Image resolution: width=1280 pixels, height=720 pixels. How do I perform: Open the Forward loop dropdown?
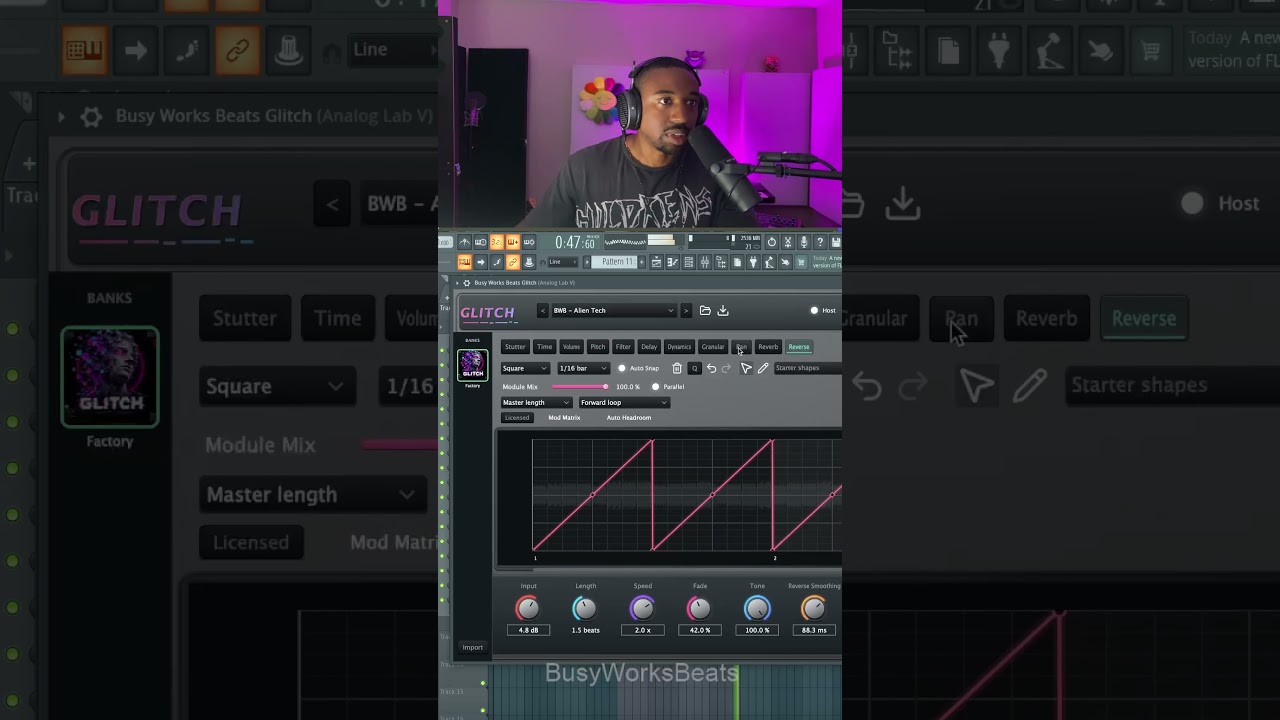[x=623, y=403]
